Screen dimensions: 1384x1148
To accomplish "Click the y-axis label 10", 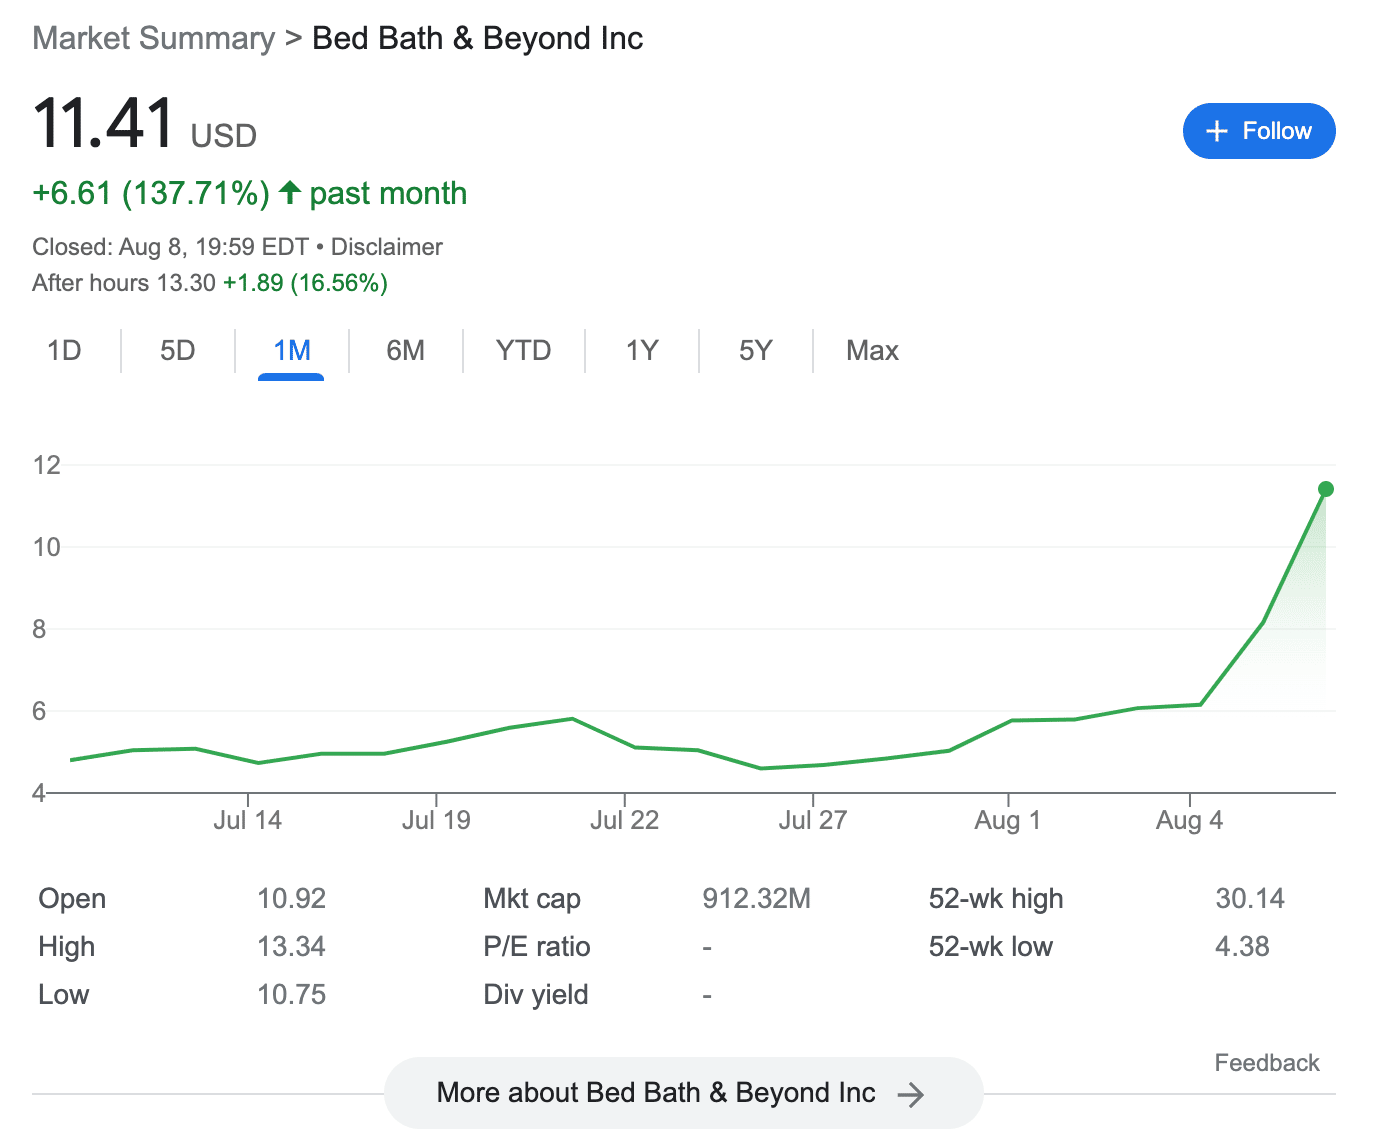I will pyautogui.click(x=46, y=547).
